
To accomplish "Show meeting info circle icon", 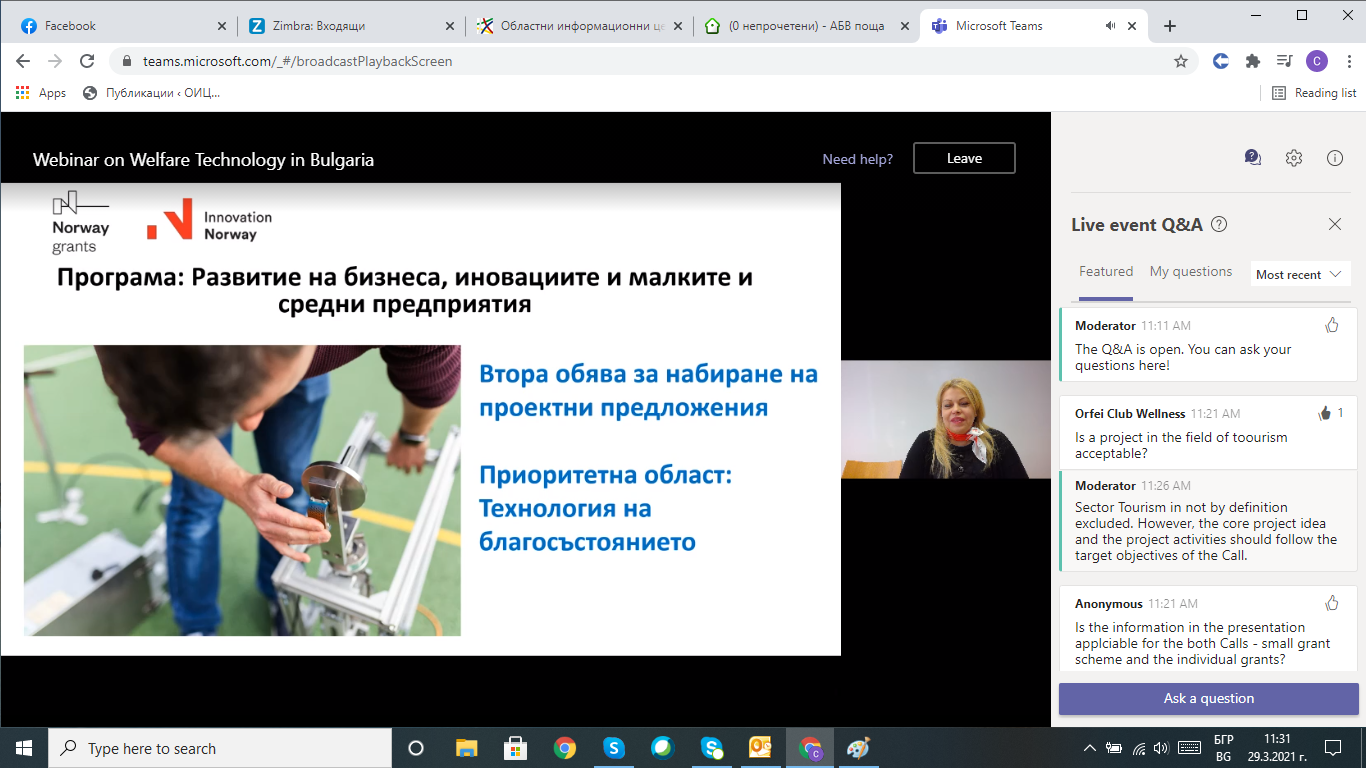I will tap(1334, 157).
